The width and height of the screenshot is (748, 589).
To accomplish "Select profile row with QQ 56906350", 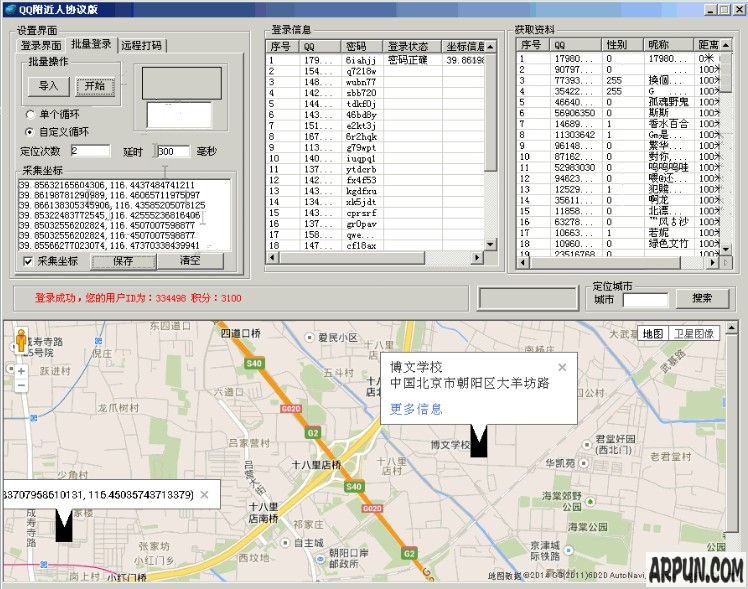I will click(618, 113).
